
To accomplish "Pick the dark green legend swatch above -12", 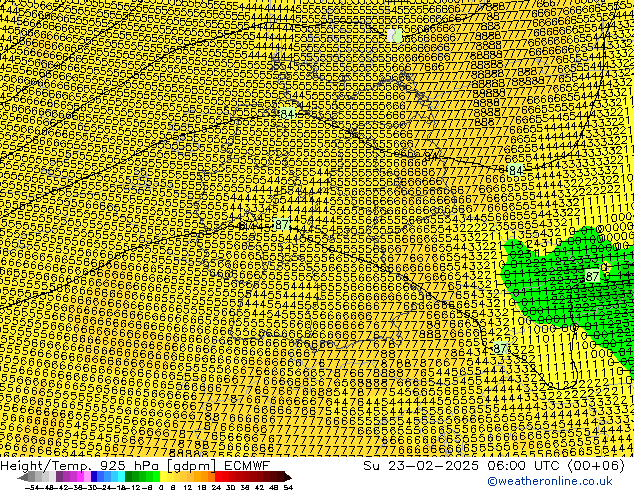I will click(129, 477).
